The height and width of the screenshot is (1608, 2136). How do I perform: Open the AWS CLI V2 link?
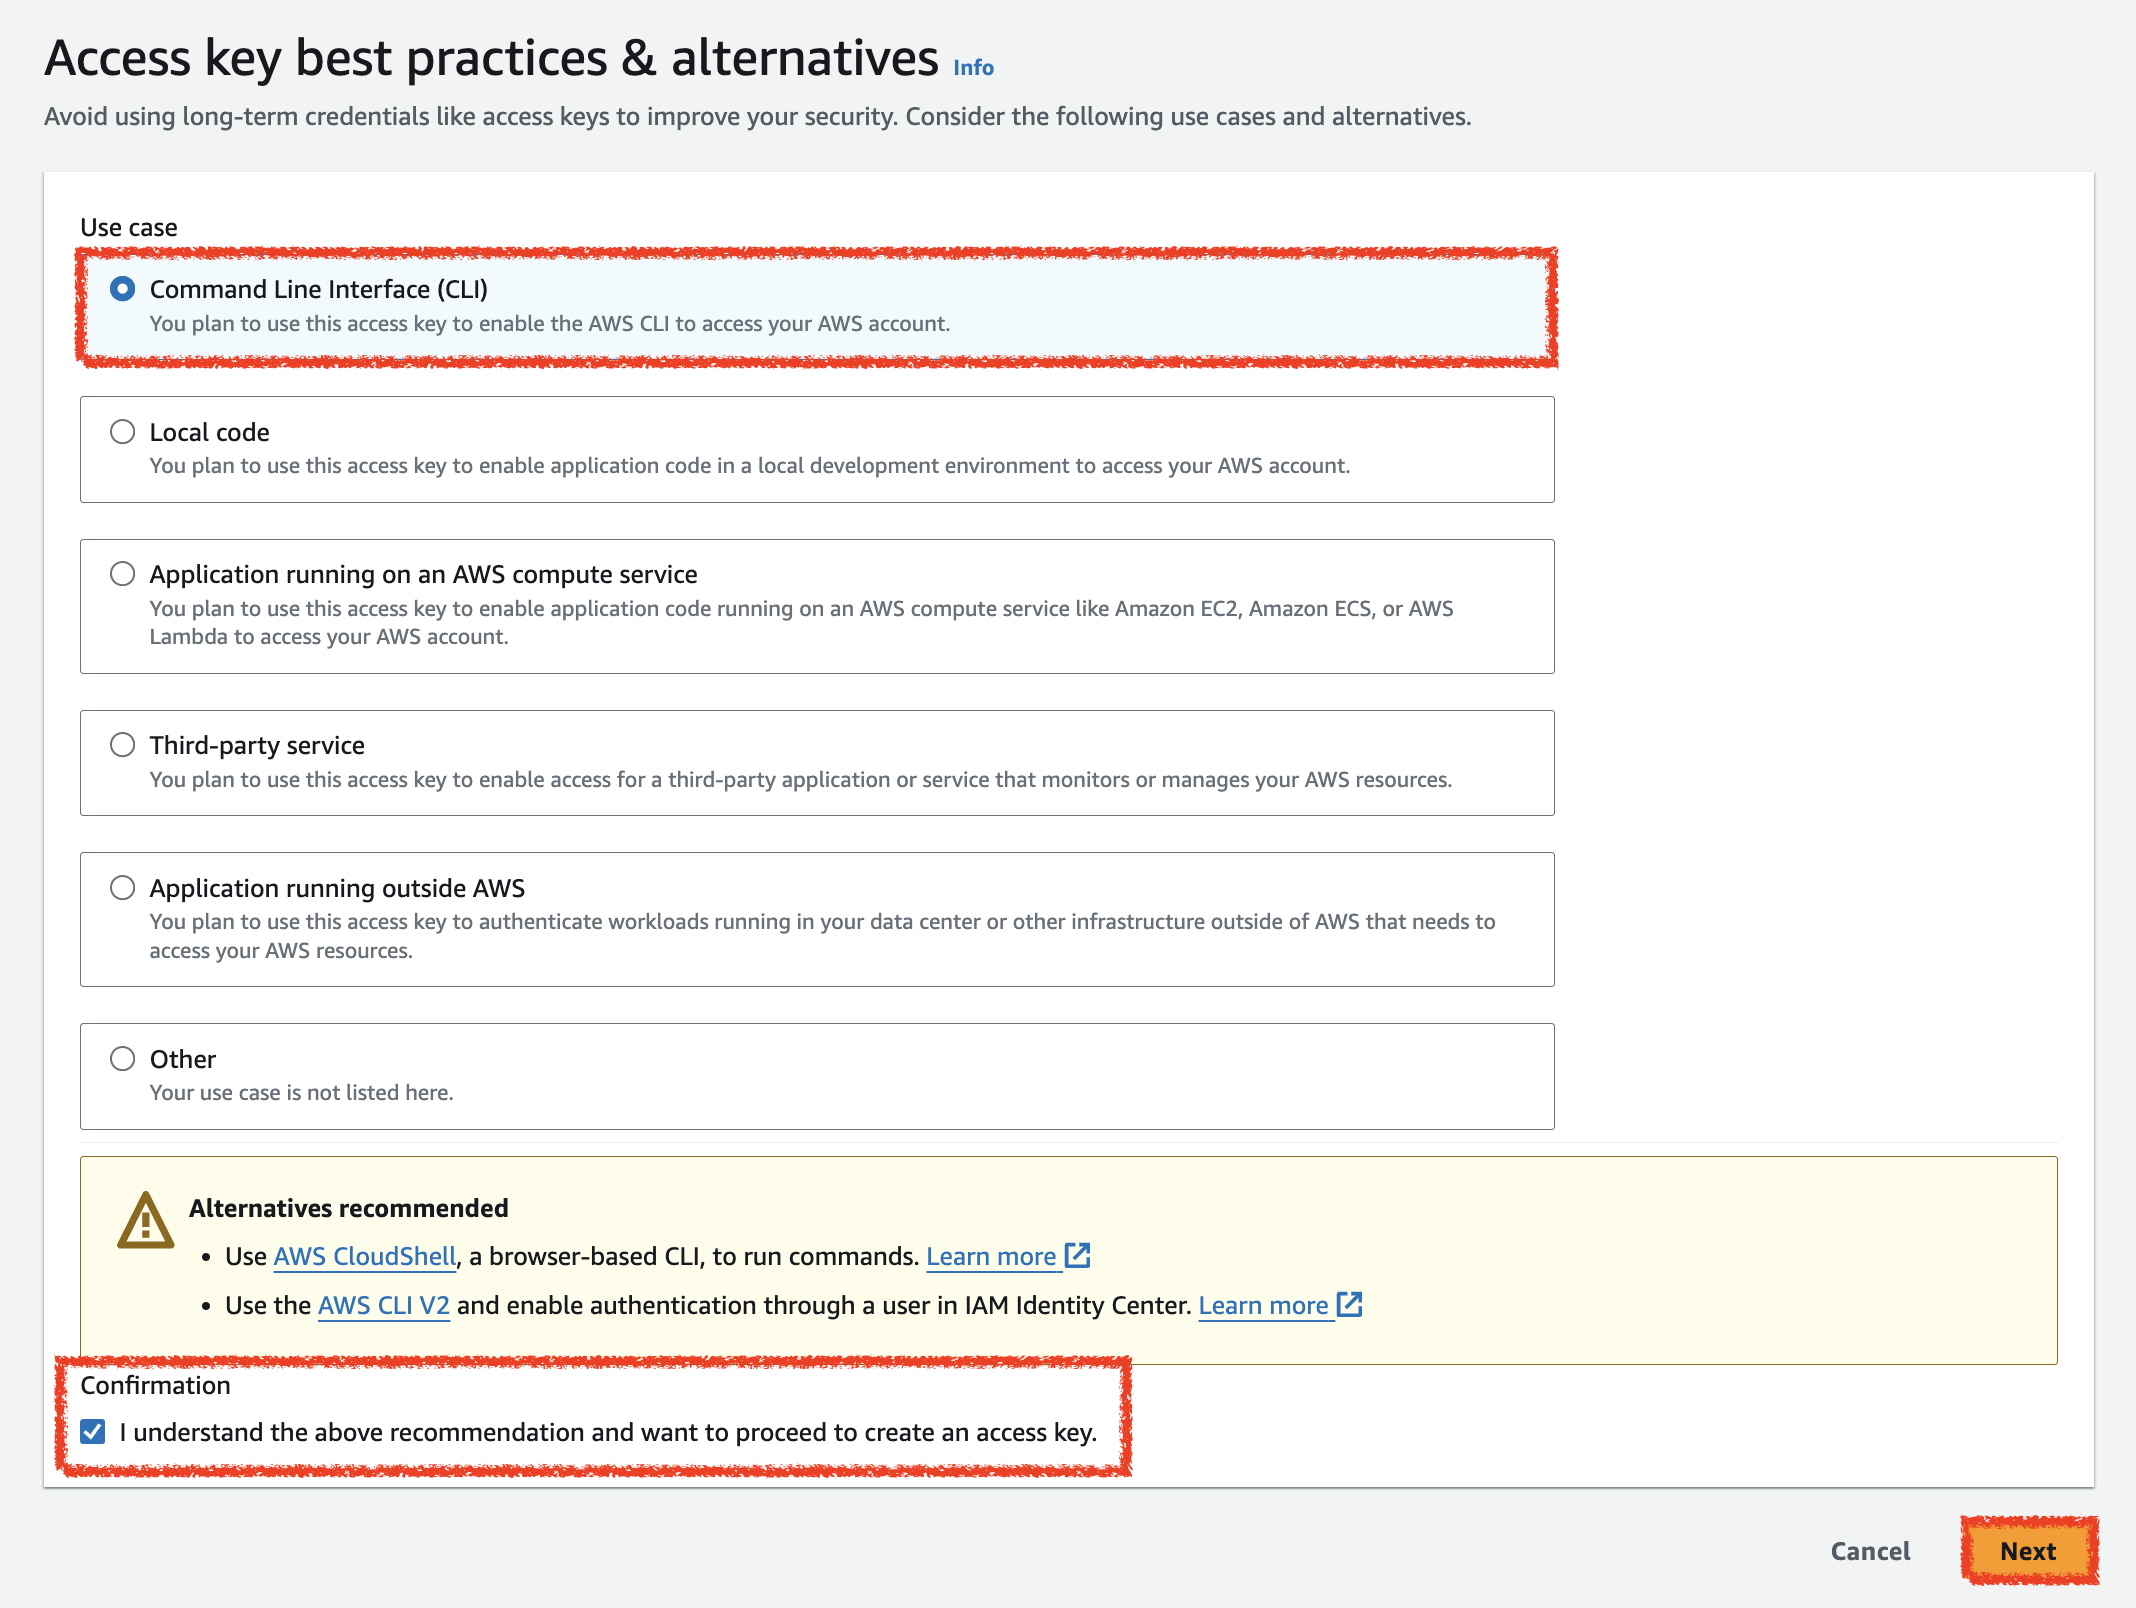(x=384, y=1305)
